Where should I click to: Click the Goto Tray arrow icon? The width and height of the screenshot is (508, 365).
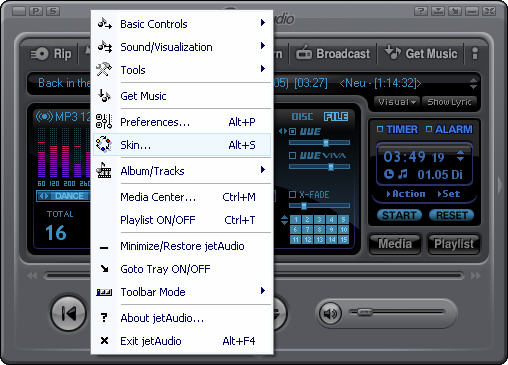click(x=104, y=268)
